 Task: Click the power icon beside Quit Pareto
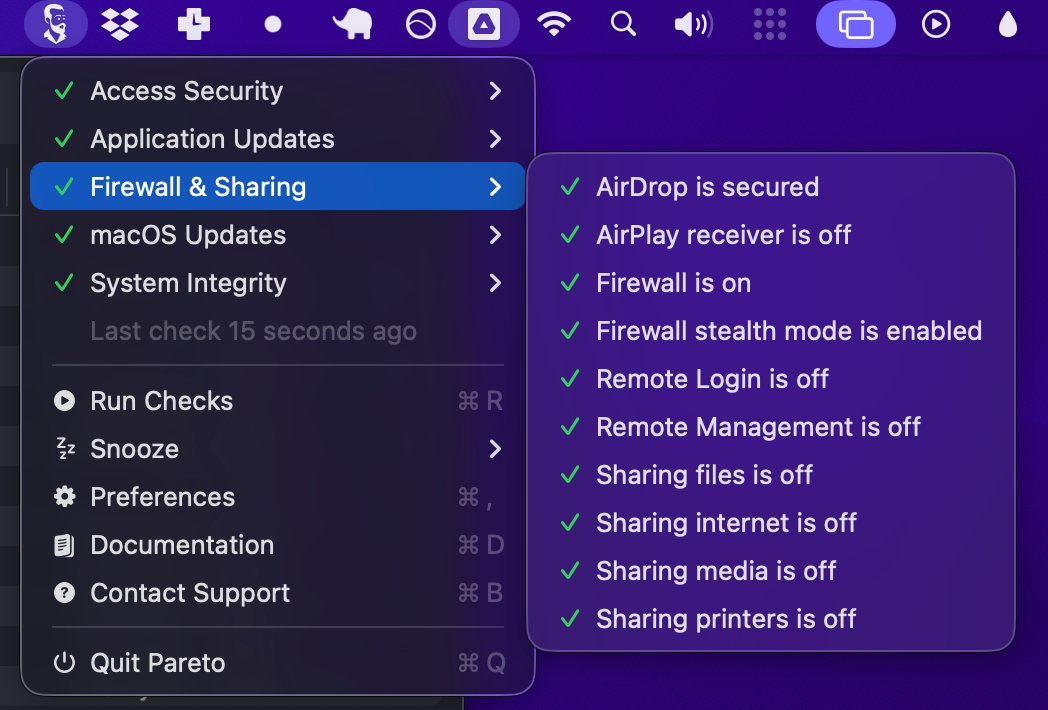pos(64,663)
